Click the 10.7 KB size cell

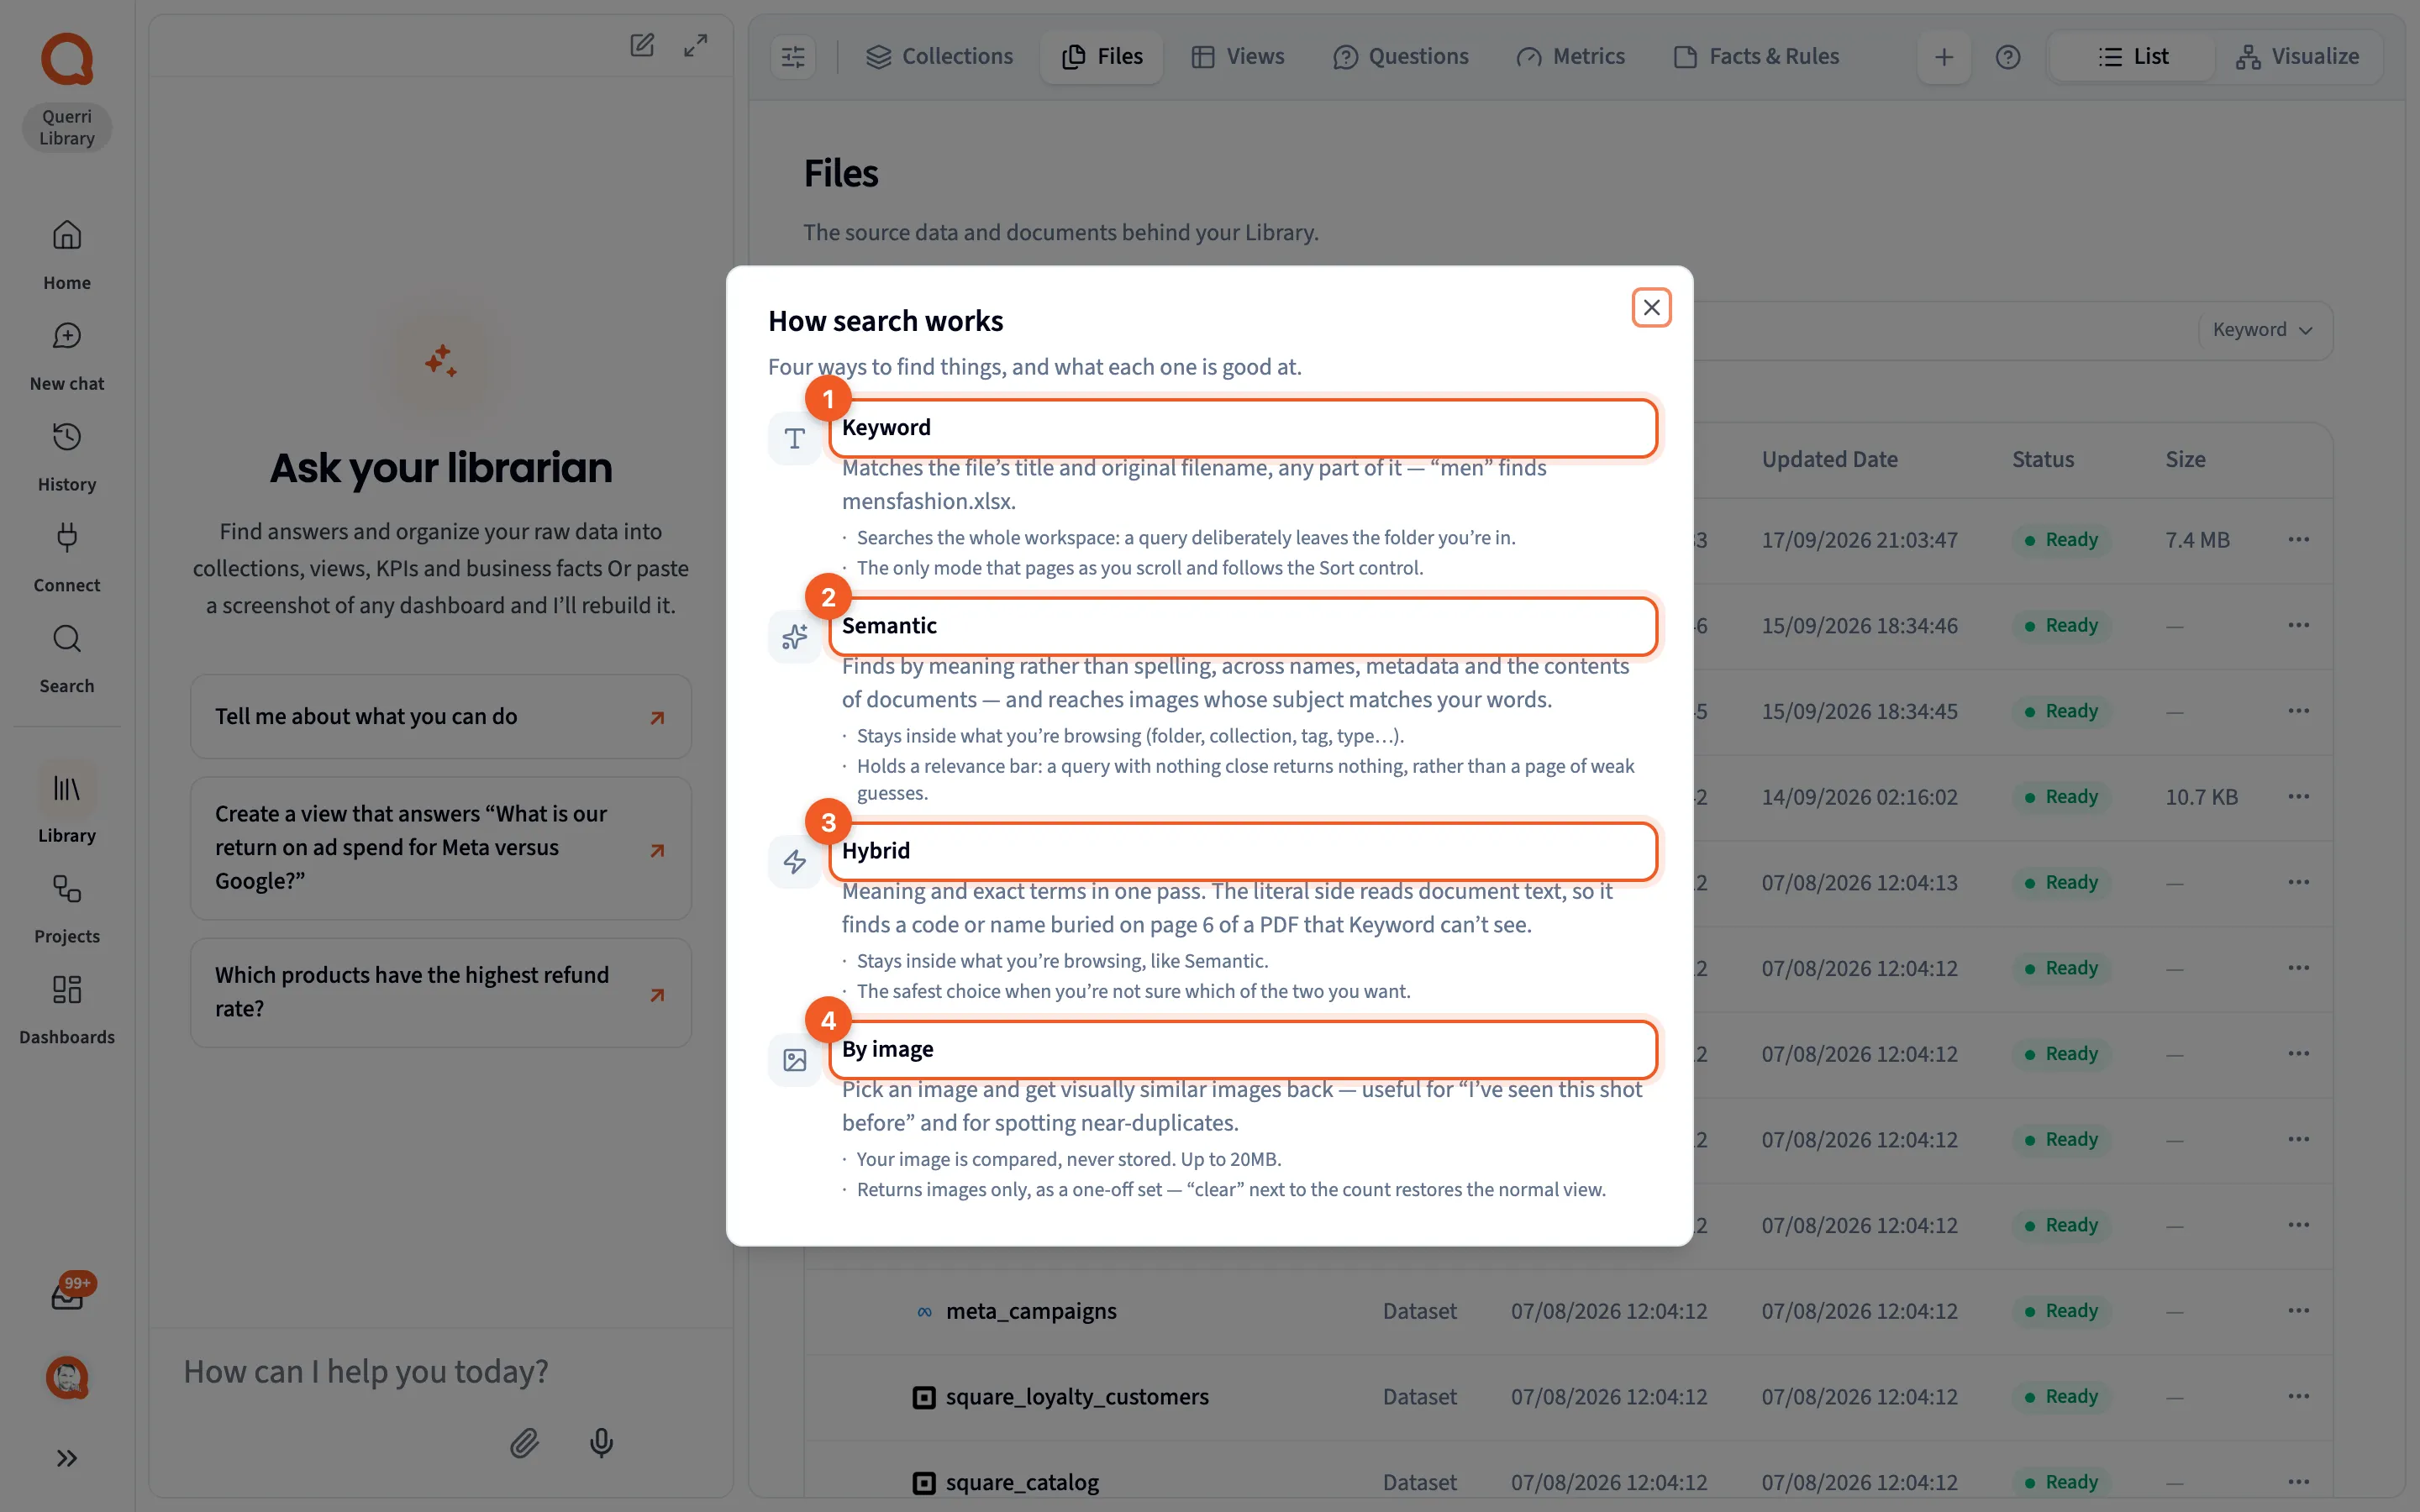2202,797
